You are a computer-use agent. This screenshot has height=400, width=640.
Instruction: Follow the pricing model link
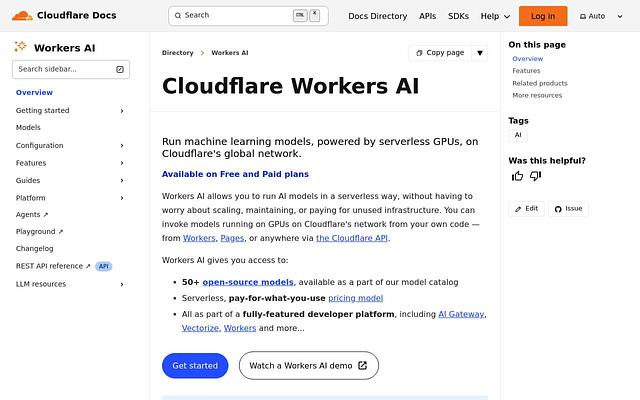click(356, 298)
